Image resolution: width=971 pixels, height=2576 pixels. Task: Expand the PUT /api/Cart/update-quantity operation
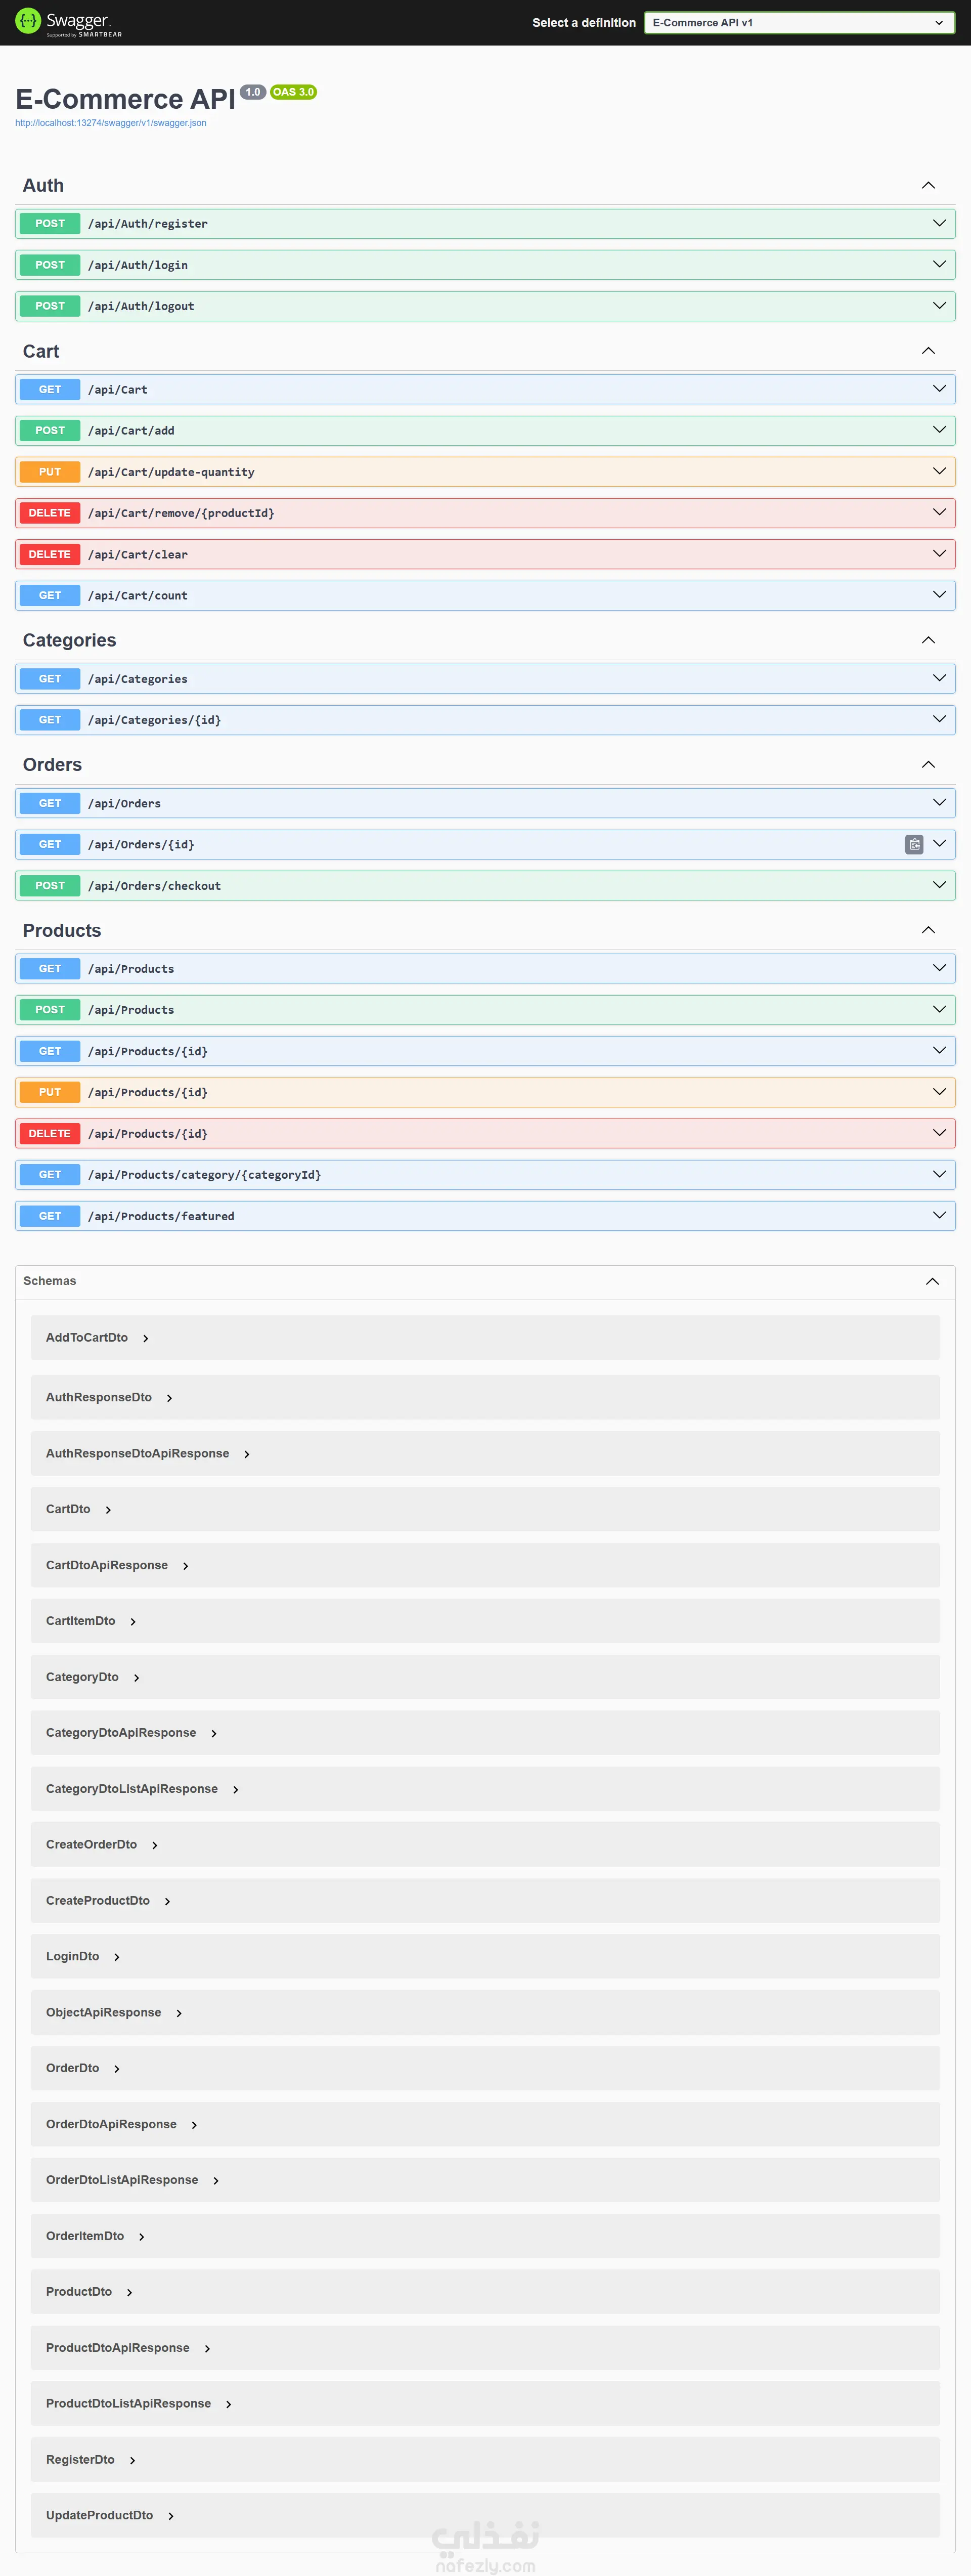939,472
